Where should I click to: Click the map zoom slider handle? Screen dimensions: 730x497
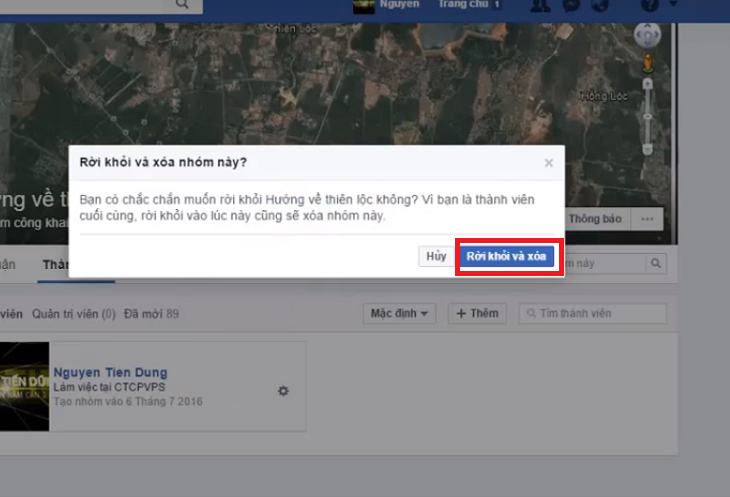[648, 117]
